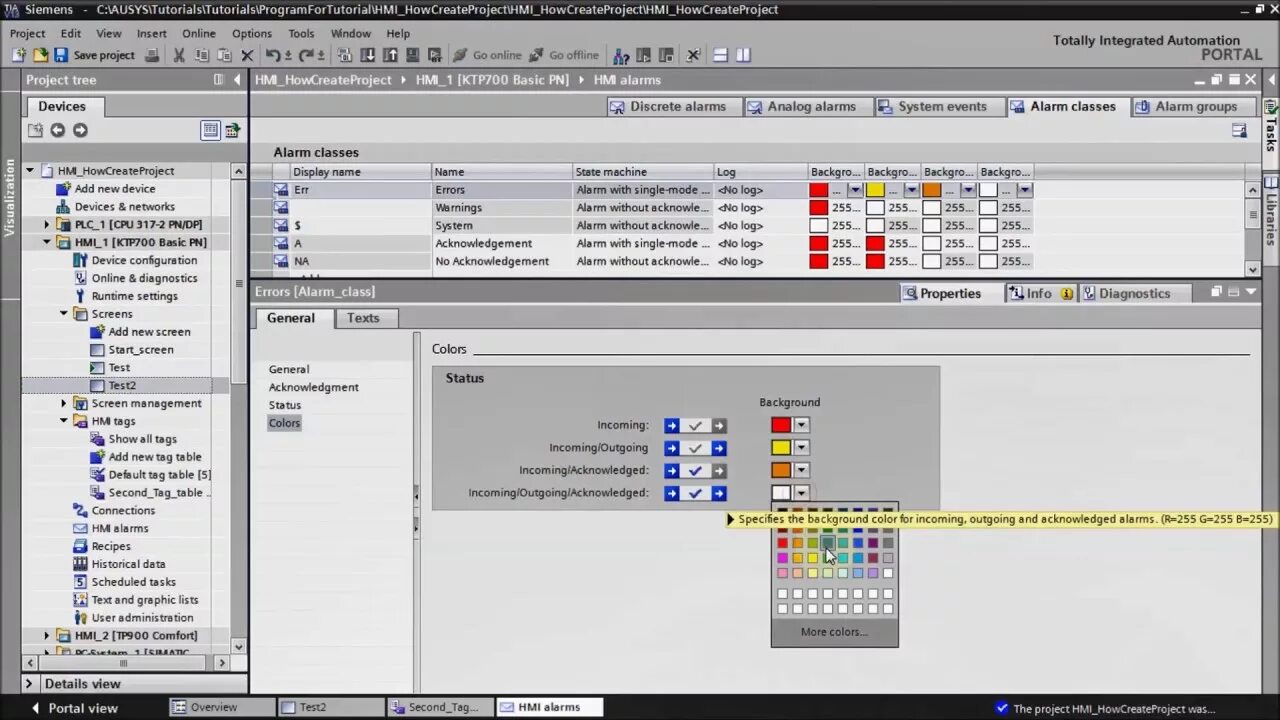
Task: Click the Cross-reference icon with X
Action: [x=693, y=55]
